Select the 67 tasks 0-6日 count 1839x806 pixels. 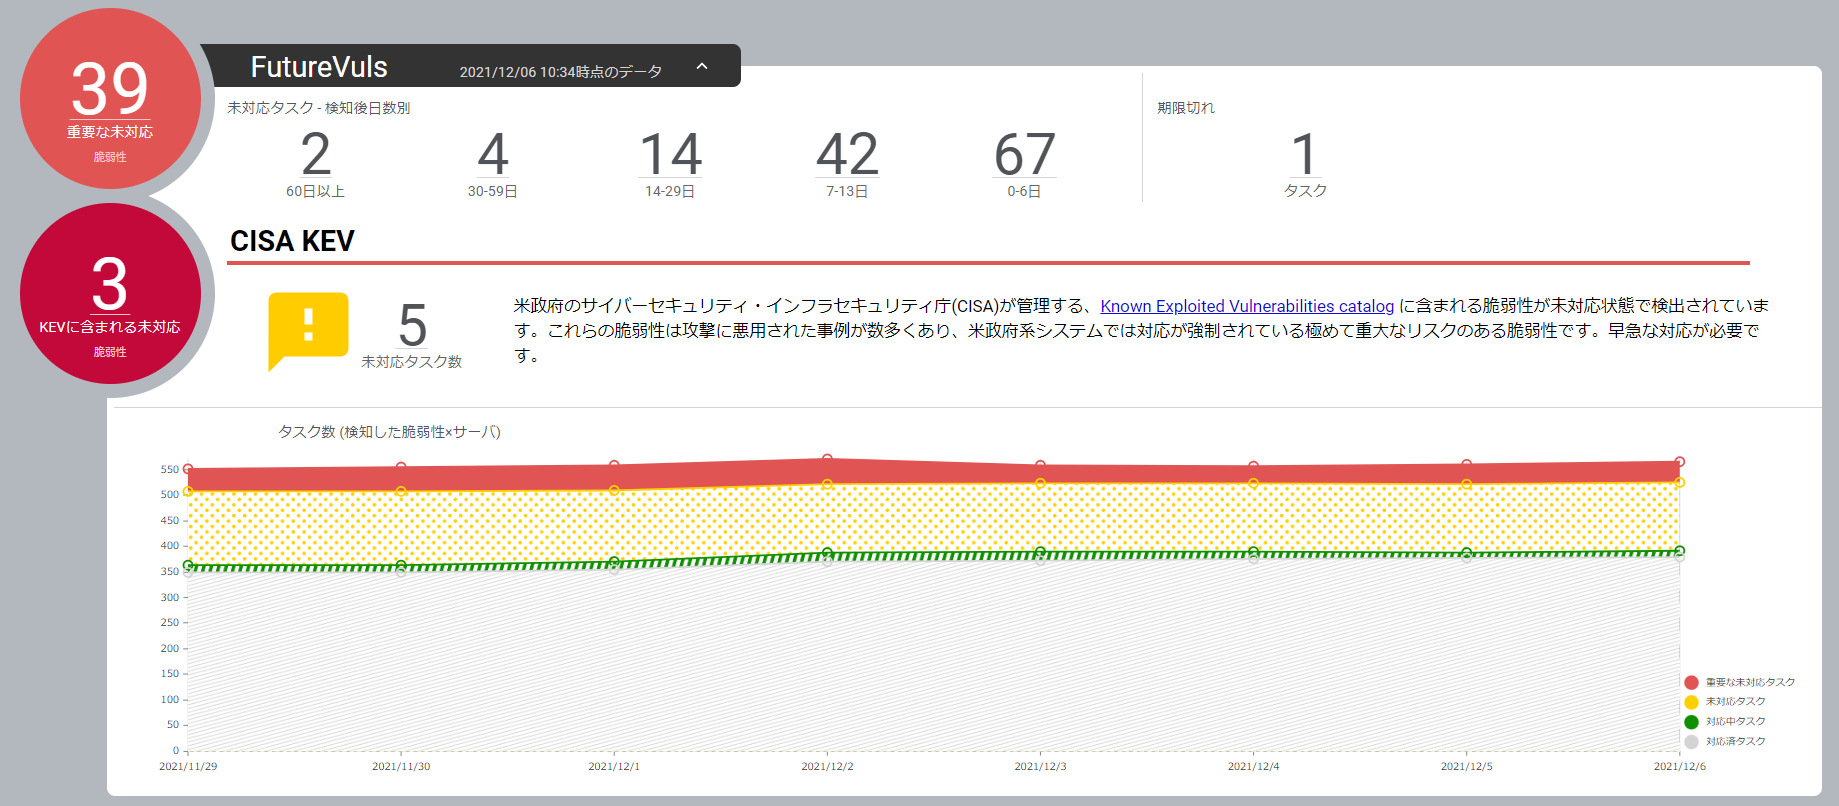(x=1024, y=154)
